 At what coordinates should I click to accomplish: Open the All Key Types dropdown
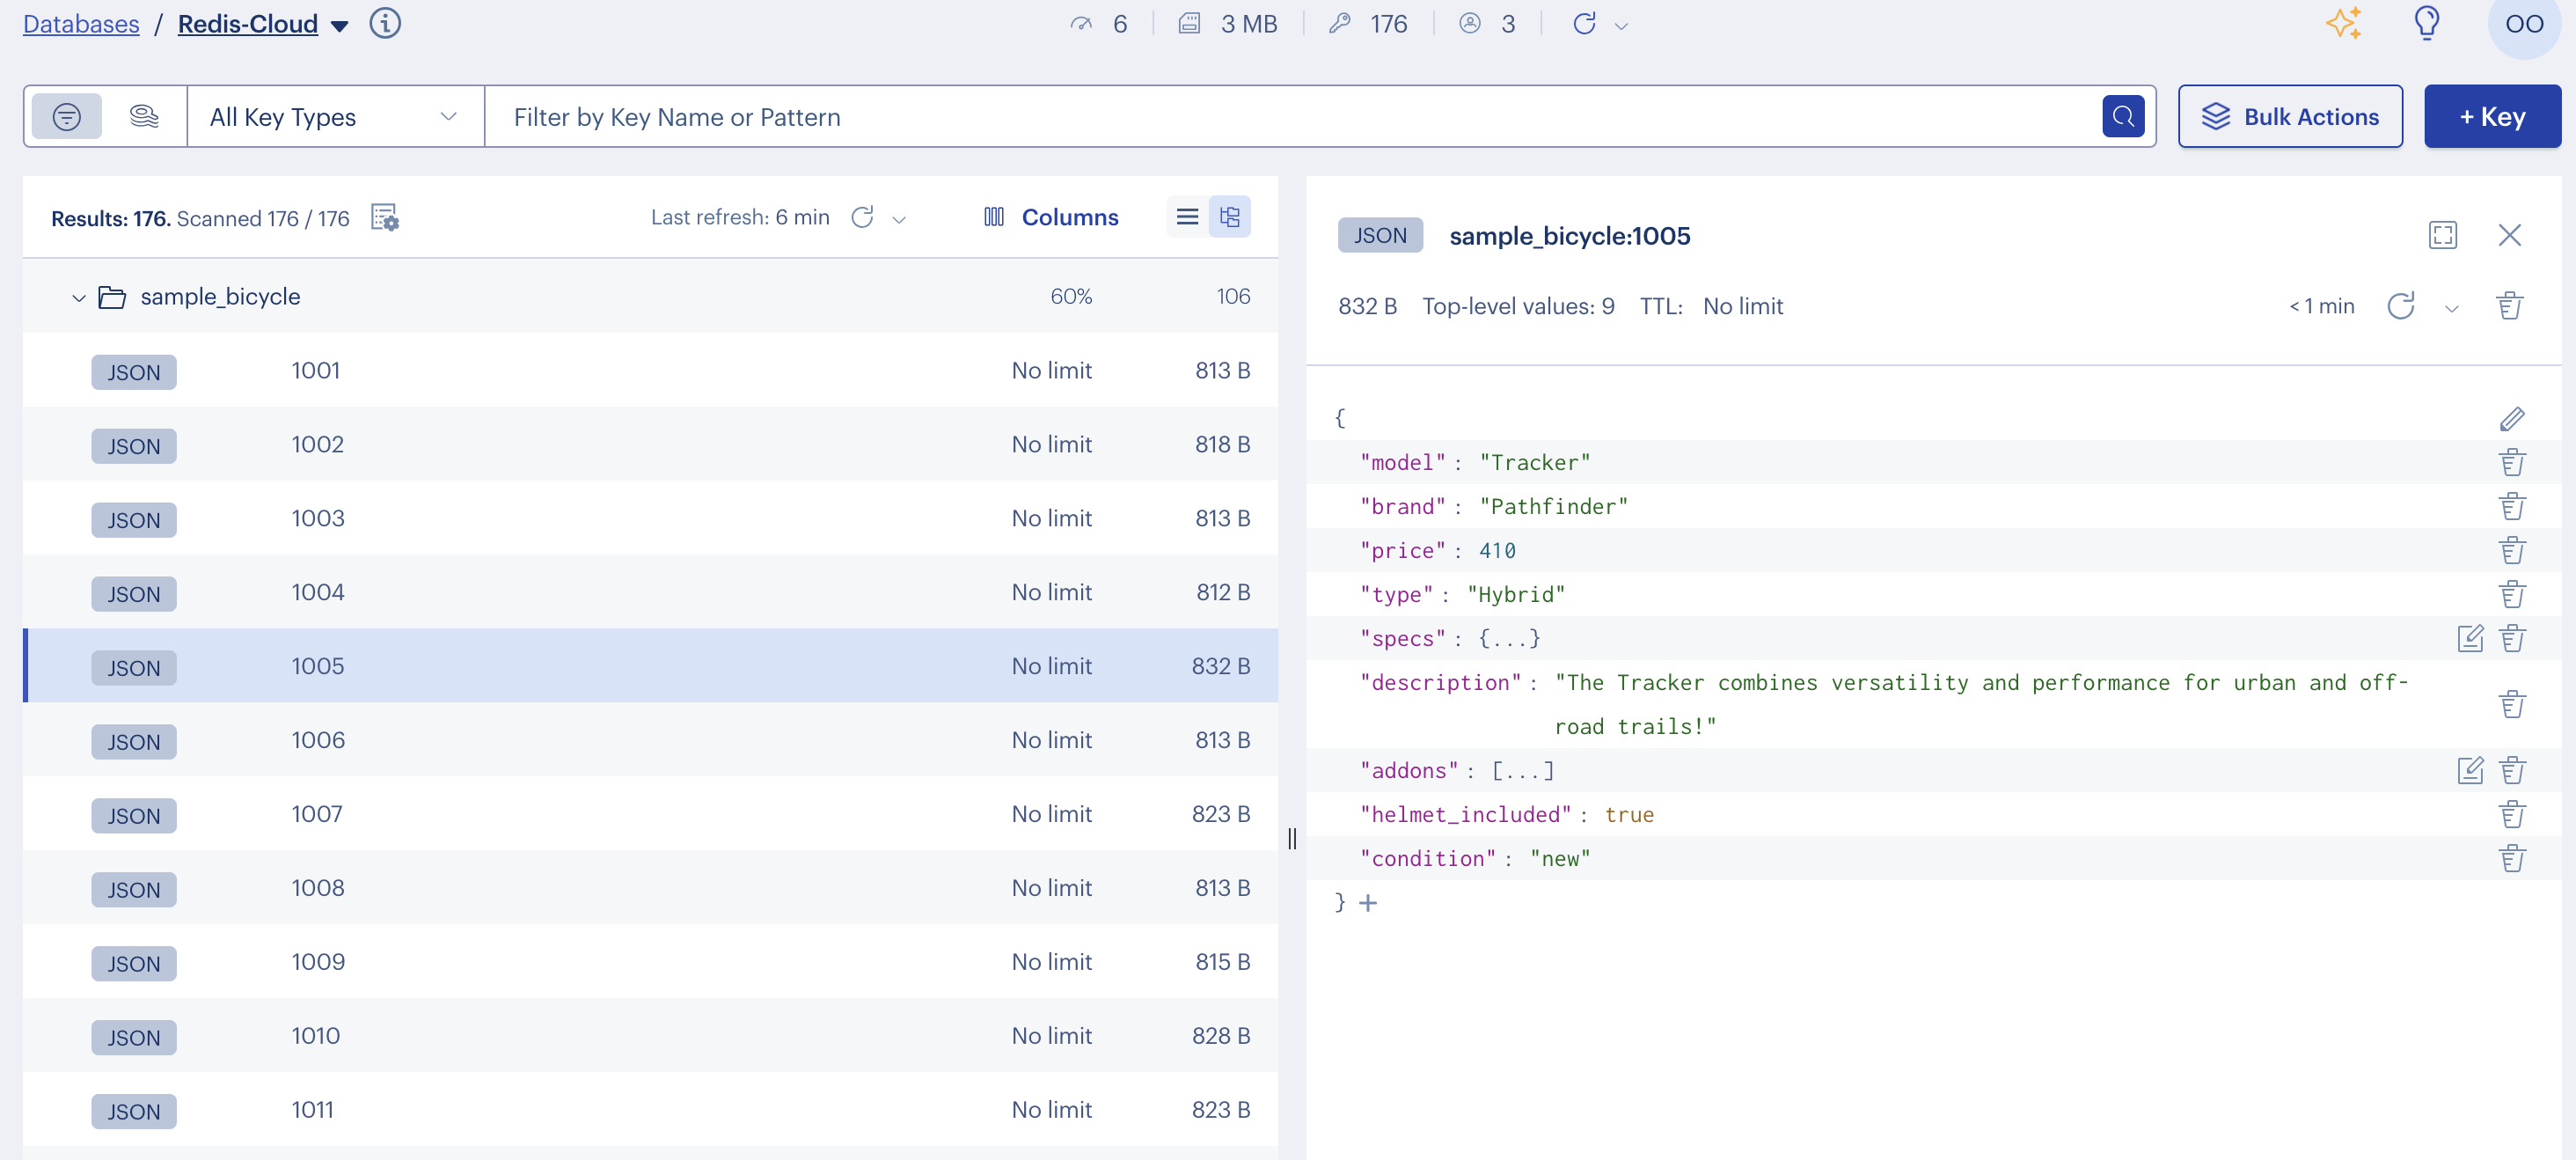click(x=333, y=117)
